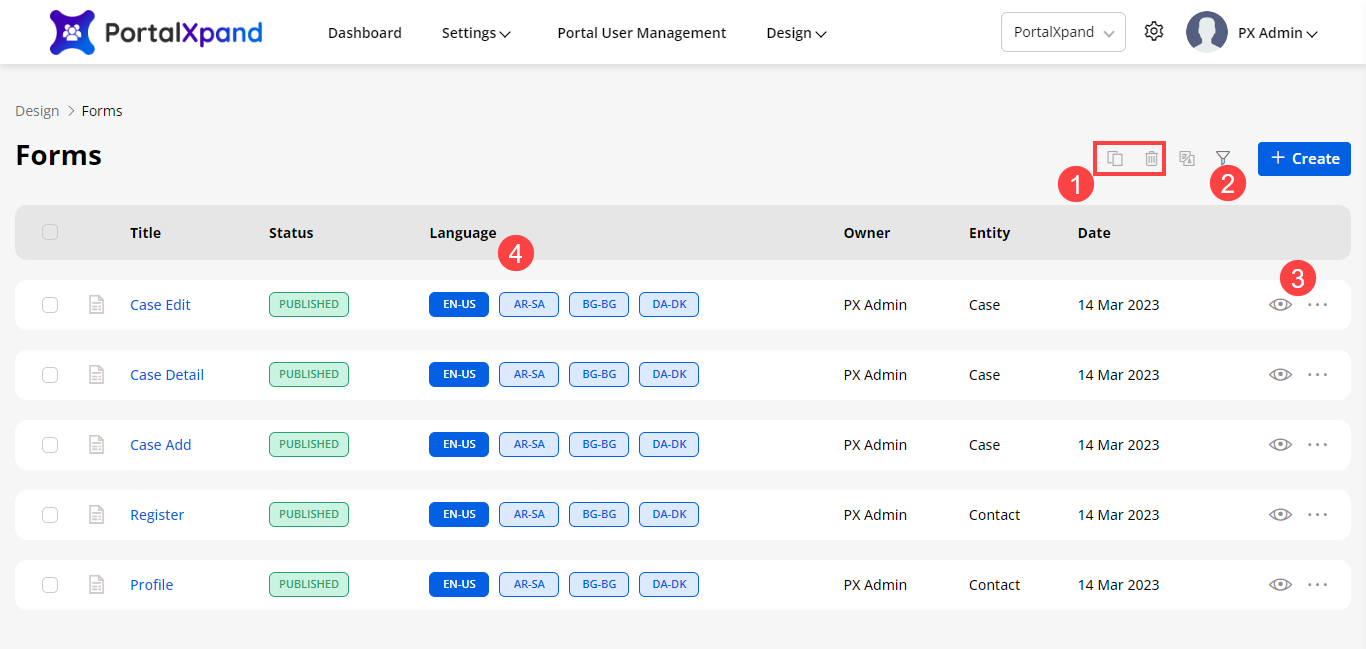Click the delete trash icon in toolbar
The height and width of the screenshot is (649, 1366).
pos(1151,158)
